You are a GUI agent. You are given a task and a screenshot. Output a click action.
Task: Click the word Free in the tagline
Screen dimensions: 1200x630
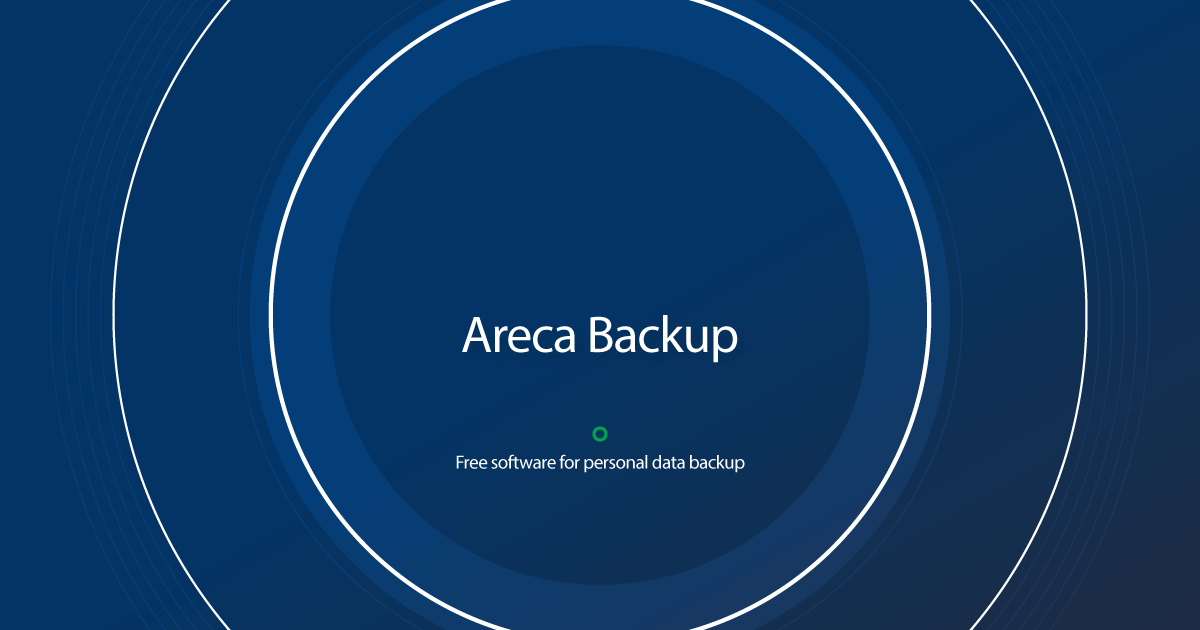point(468,464)
